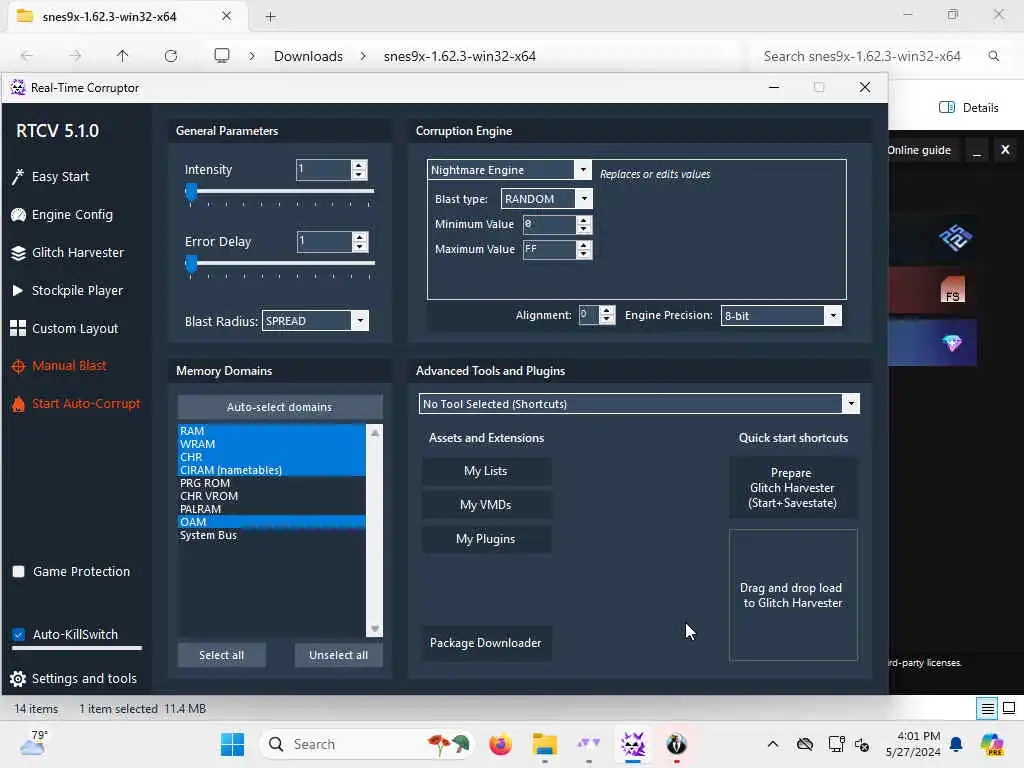Trigger Manual Blast crosshair icon
Image resolution: width=1024 pixels, height=768 pixels.
(x=18, y=366)
